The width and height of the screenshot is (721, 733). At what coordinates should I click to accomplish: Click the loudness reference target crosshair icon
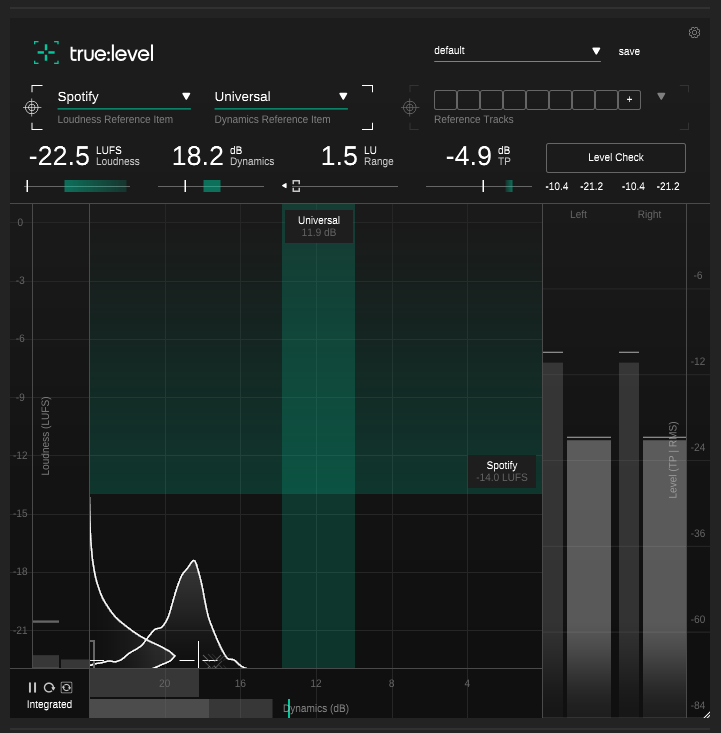(x=33, y=107)
